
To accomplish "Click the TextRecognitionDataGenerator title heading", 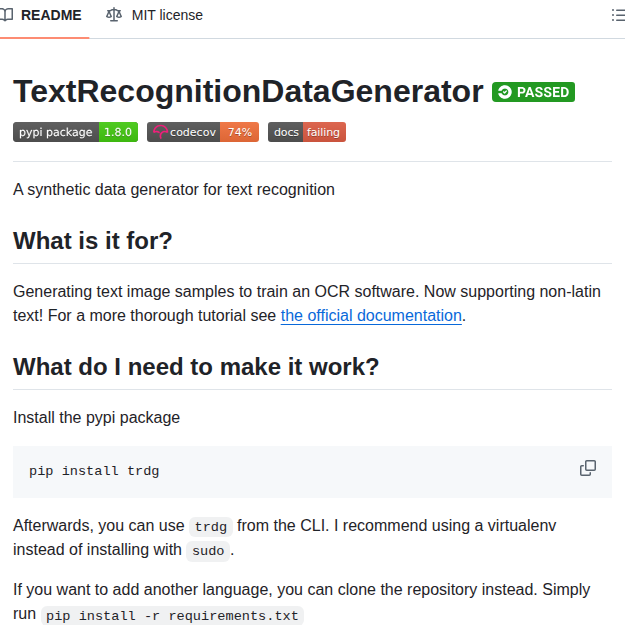I will click(x=248, y=91).
